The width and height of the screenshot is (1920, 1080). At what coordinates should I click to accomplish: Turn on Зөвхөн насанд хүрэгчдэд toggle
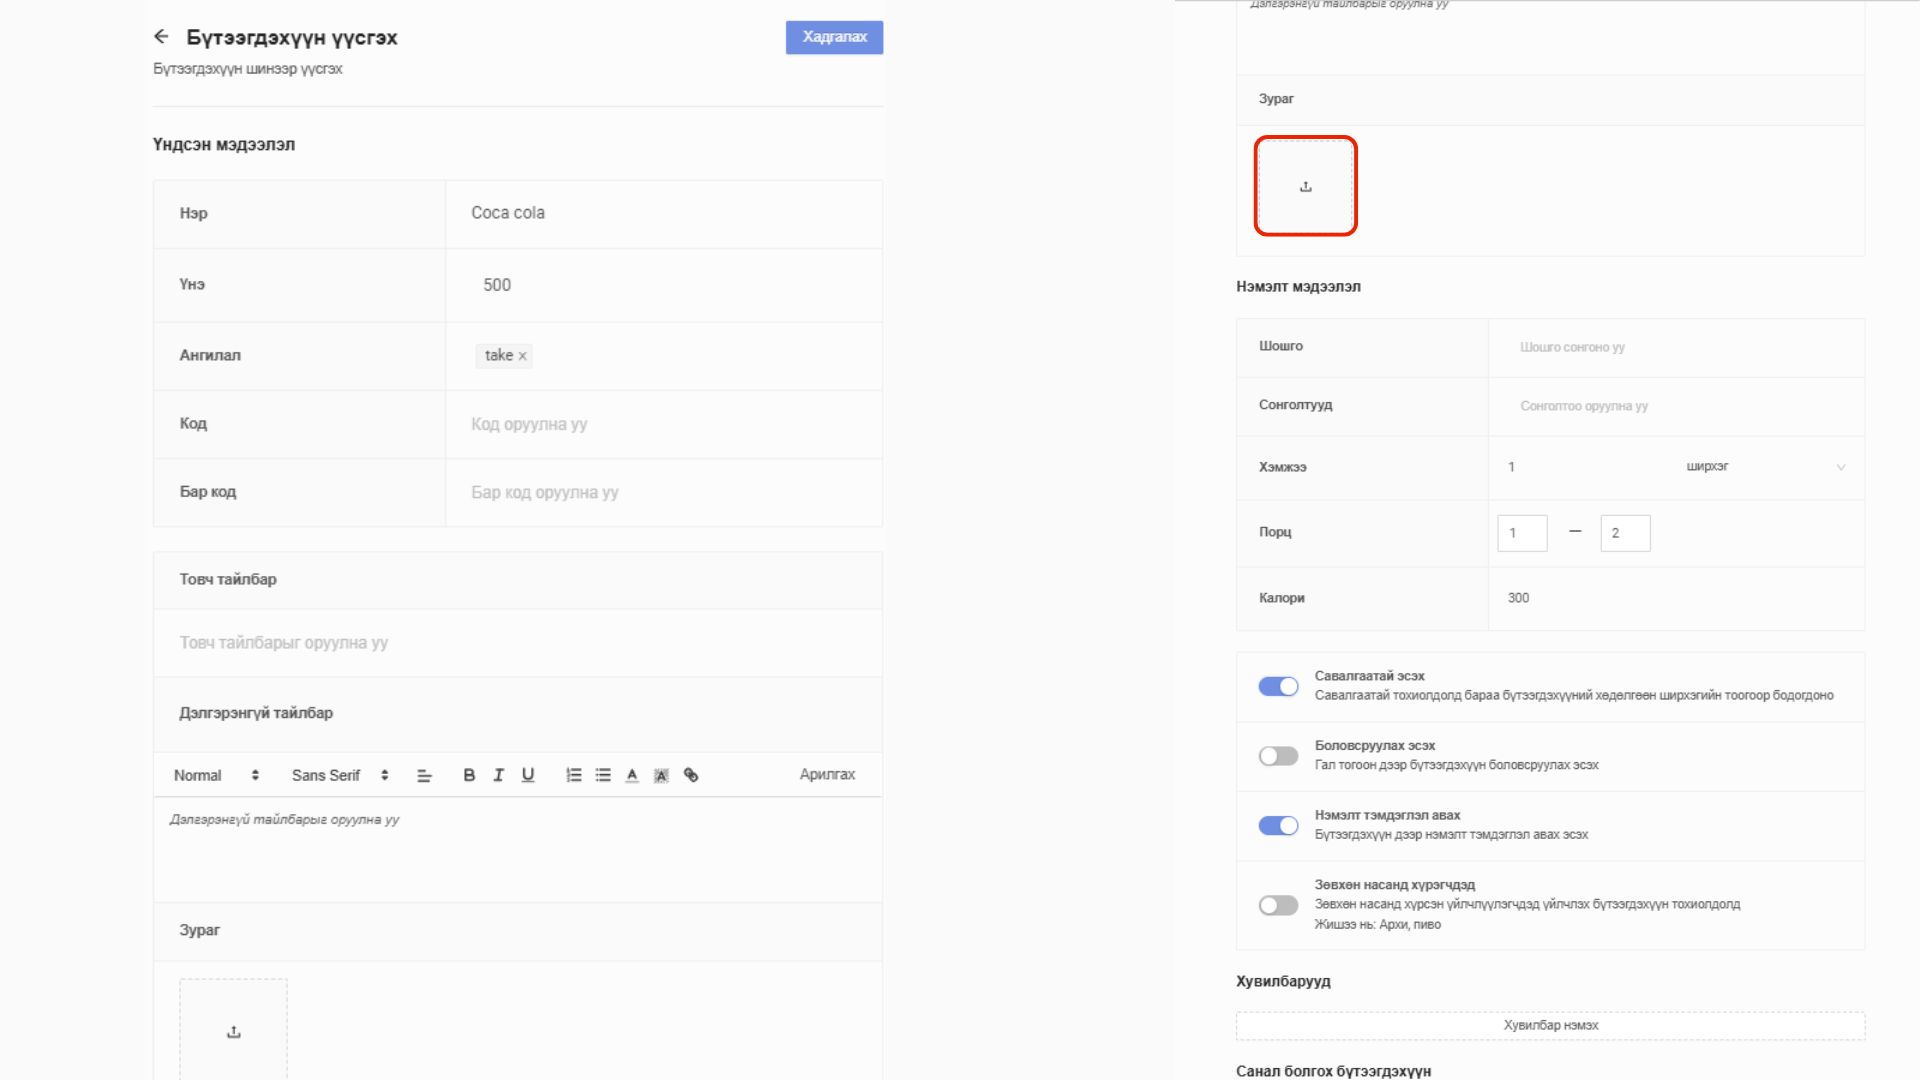point(1278,905)
